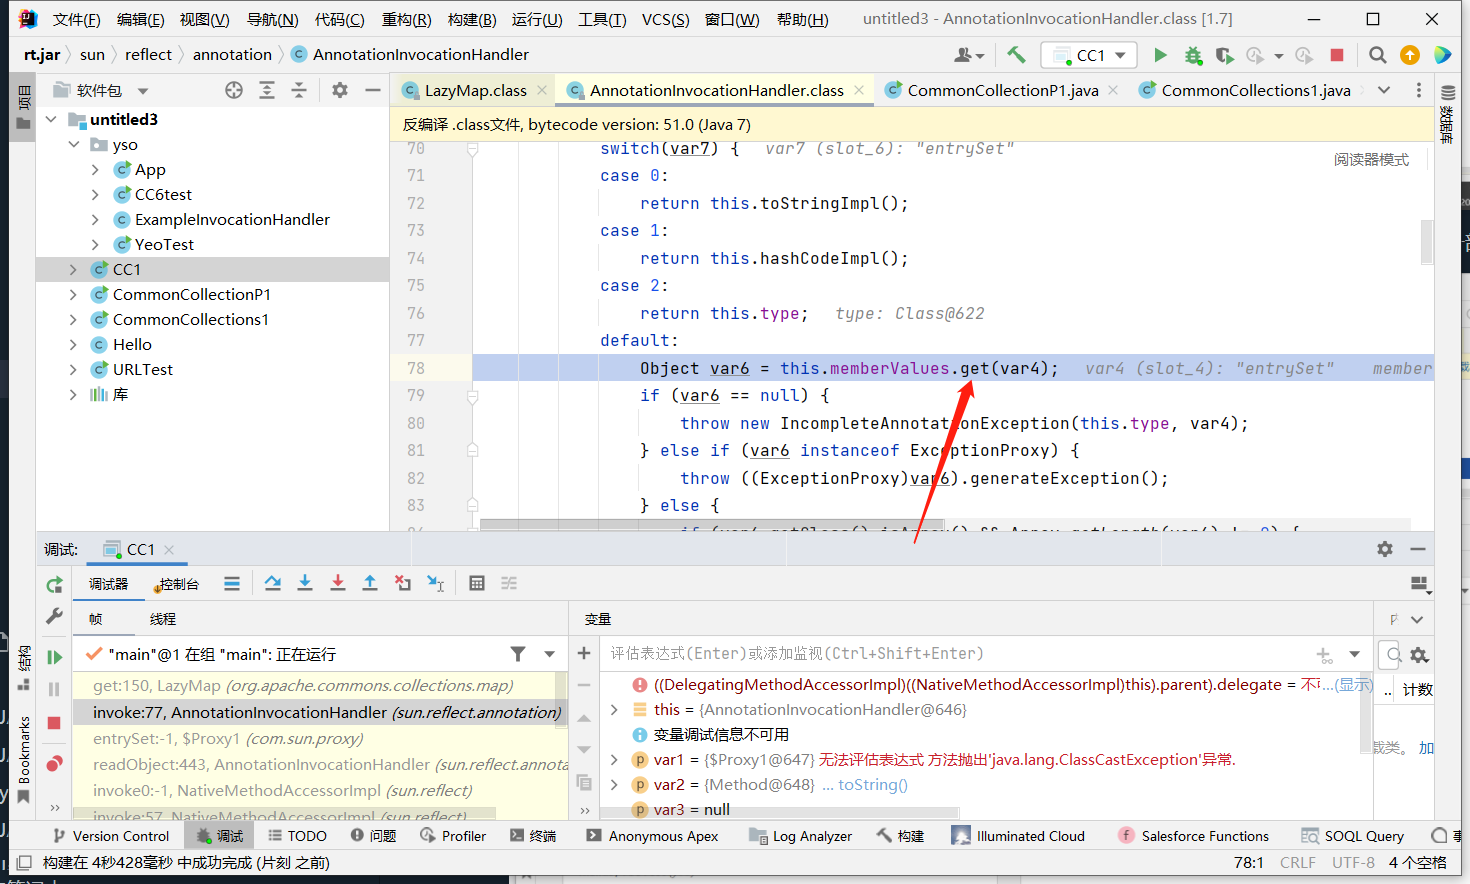Switch to 线程 threads tab
Image resolution: width=1470 pixels, height=884 pixels.
[163, 620]
